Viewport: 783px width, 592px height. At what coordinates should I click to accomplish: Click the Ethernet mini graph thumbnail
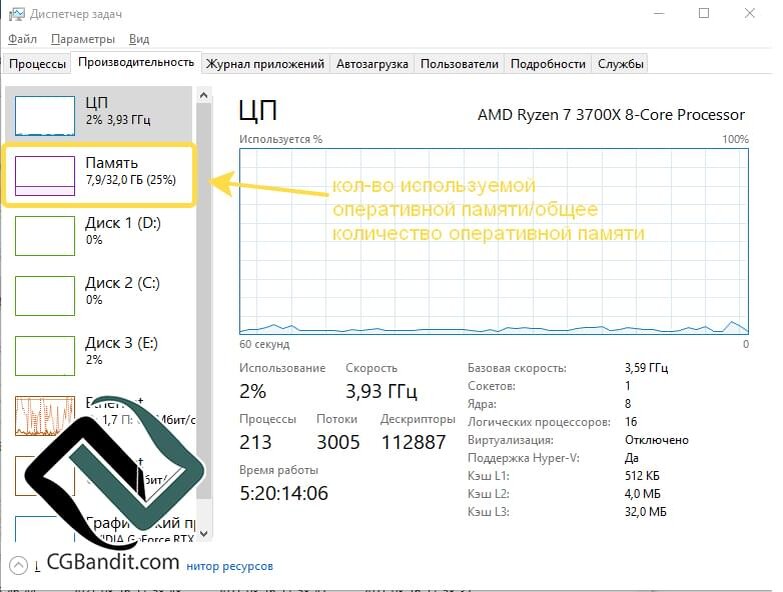(45, 416)
